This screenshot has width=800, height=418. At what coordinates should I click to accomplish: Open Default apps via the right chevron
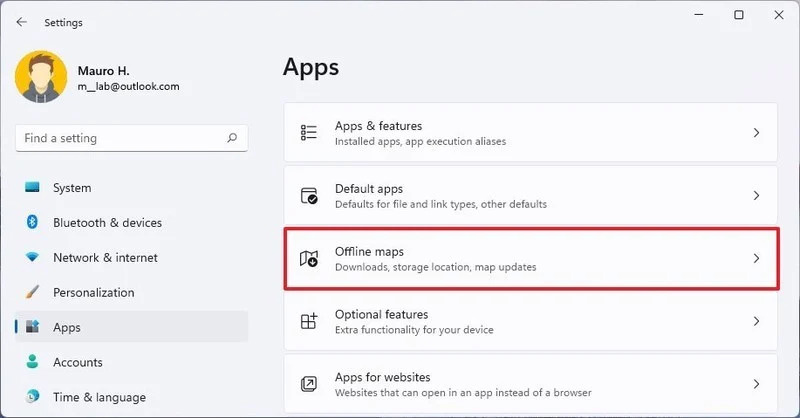[756, 195]
